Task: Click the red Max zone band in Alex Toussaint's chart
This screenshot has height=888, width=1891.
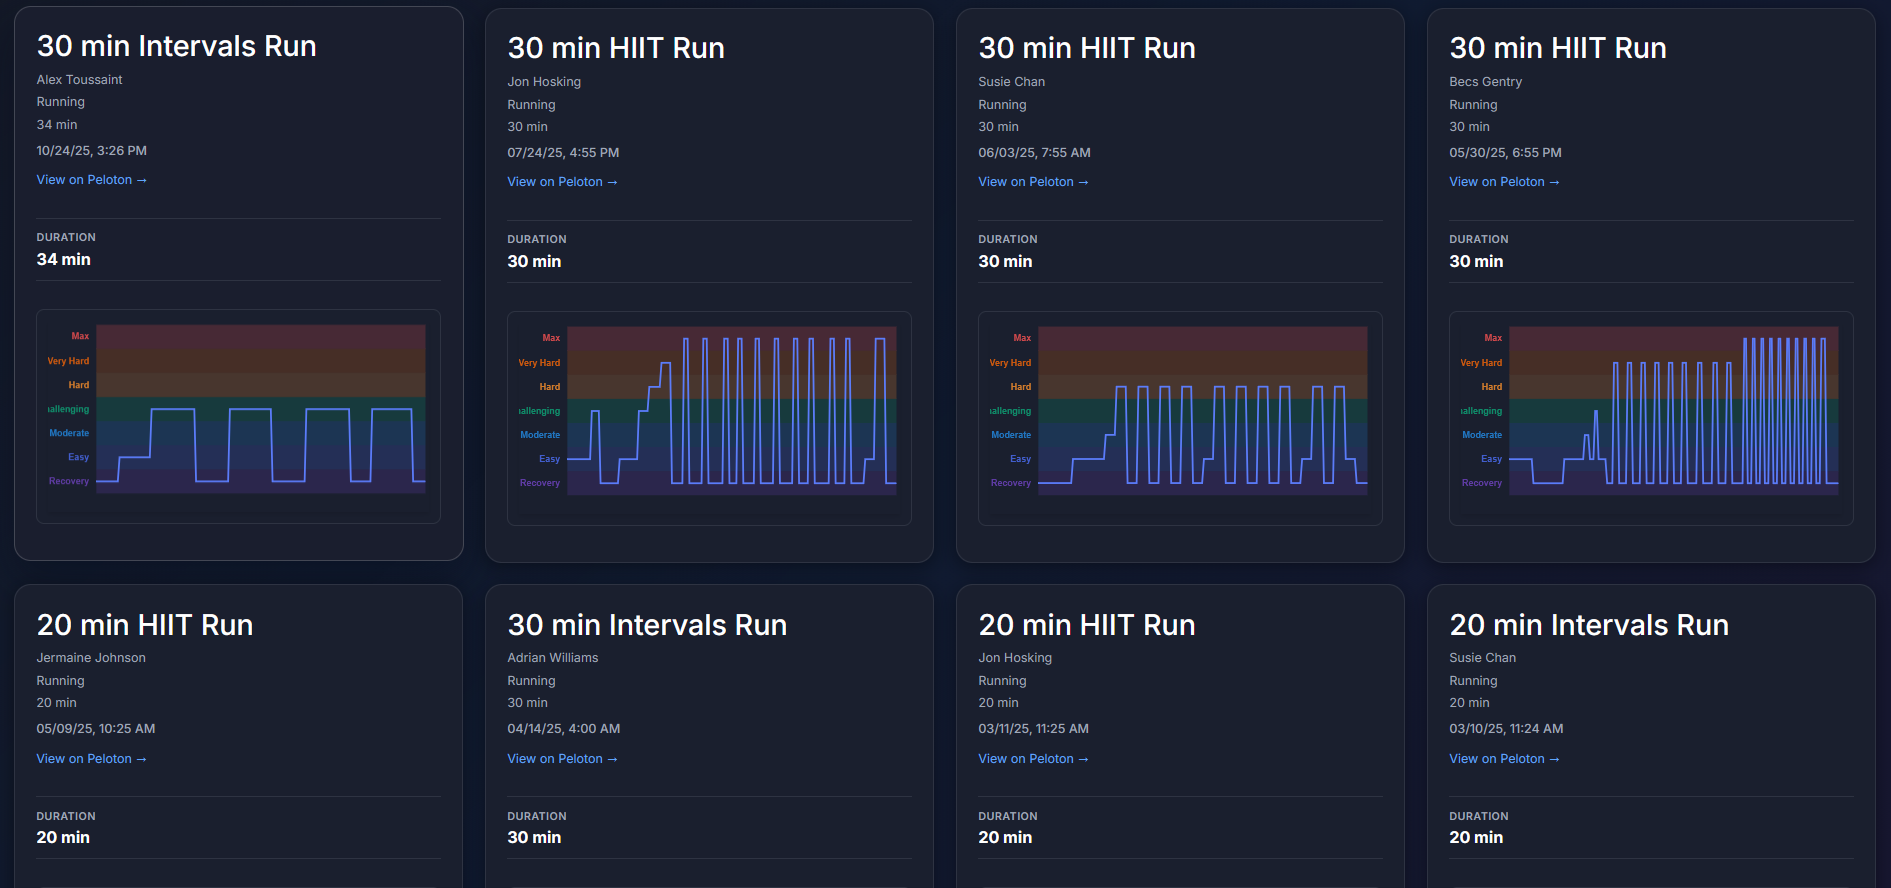Action: point(260,335)
